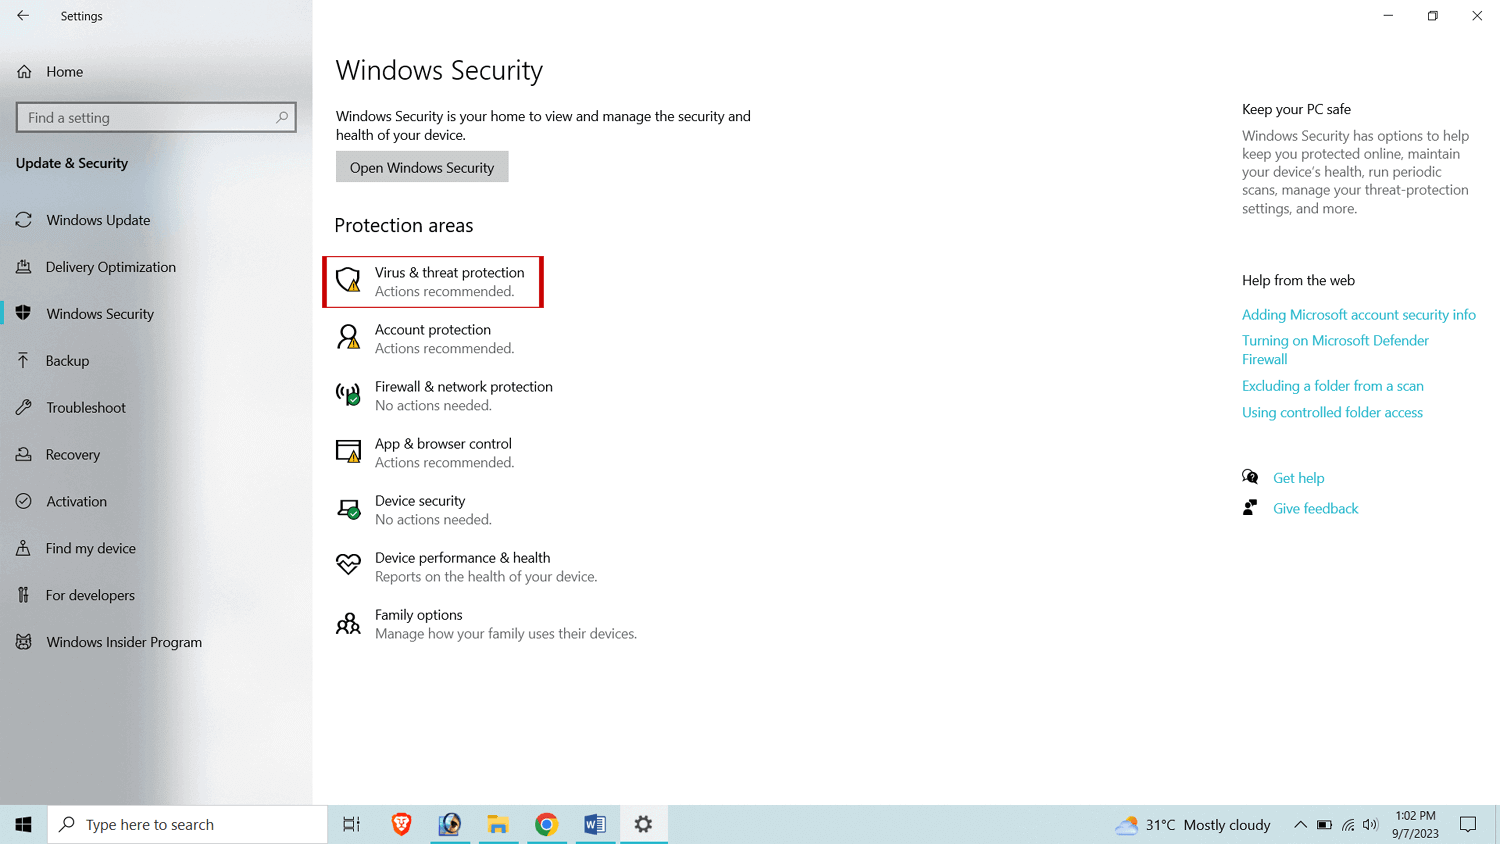Image resolution: width=1500 pixels, height=844 pixels.
Task: Open the weather widget showing 31°C
Action: (1193, 825)
